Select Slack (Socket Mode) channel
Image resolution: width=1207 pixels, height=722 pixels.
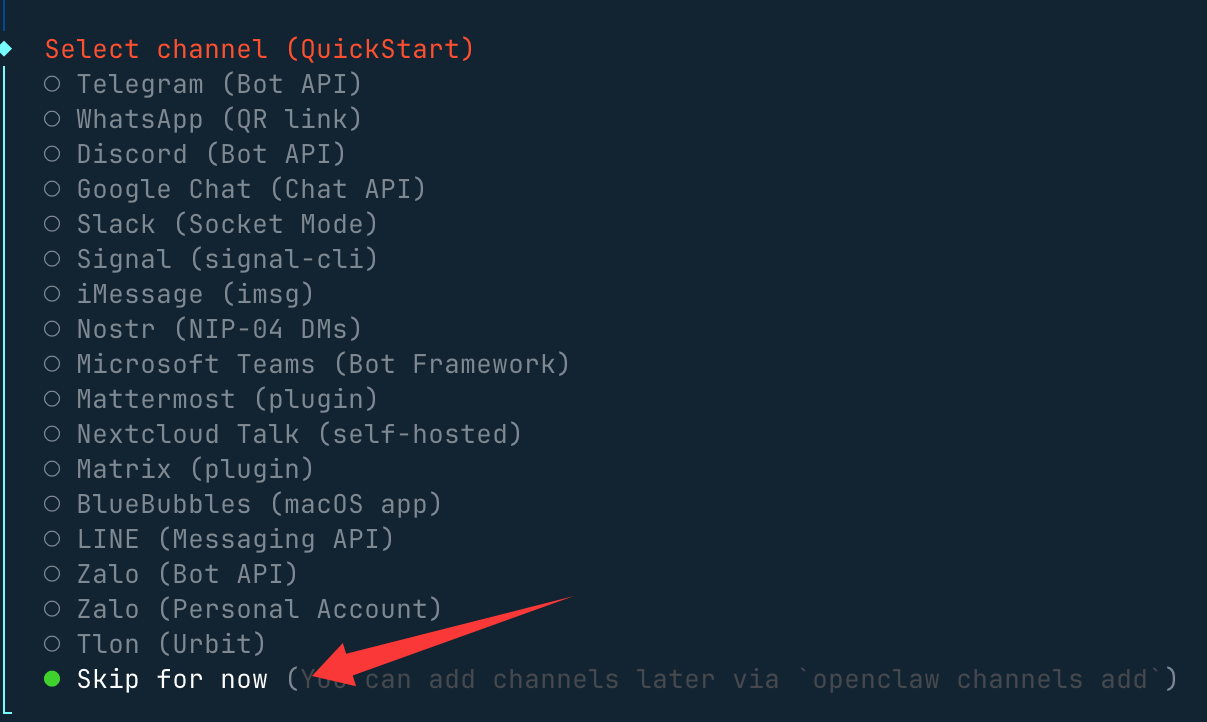click(x=52, y=225)
